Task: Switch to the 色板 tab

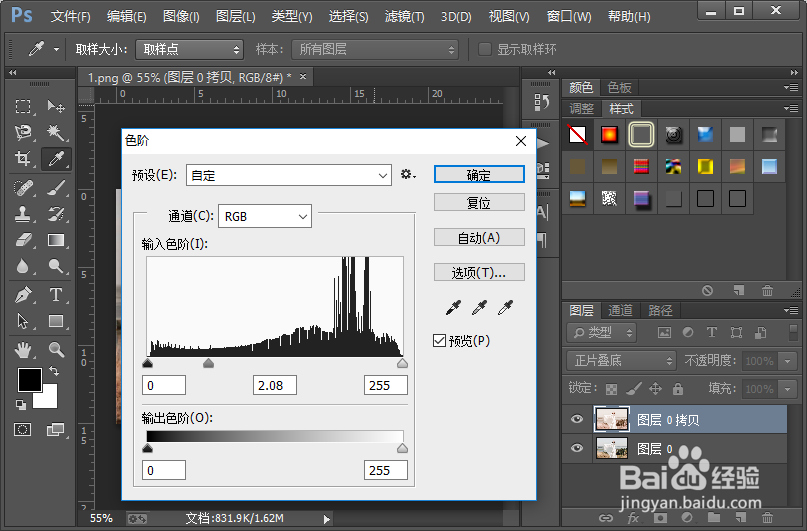Action: click(x=619, y=87)
